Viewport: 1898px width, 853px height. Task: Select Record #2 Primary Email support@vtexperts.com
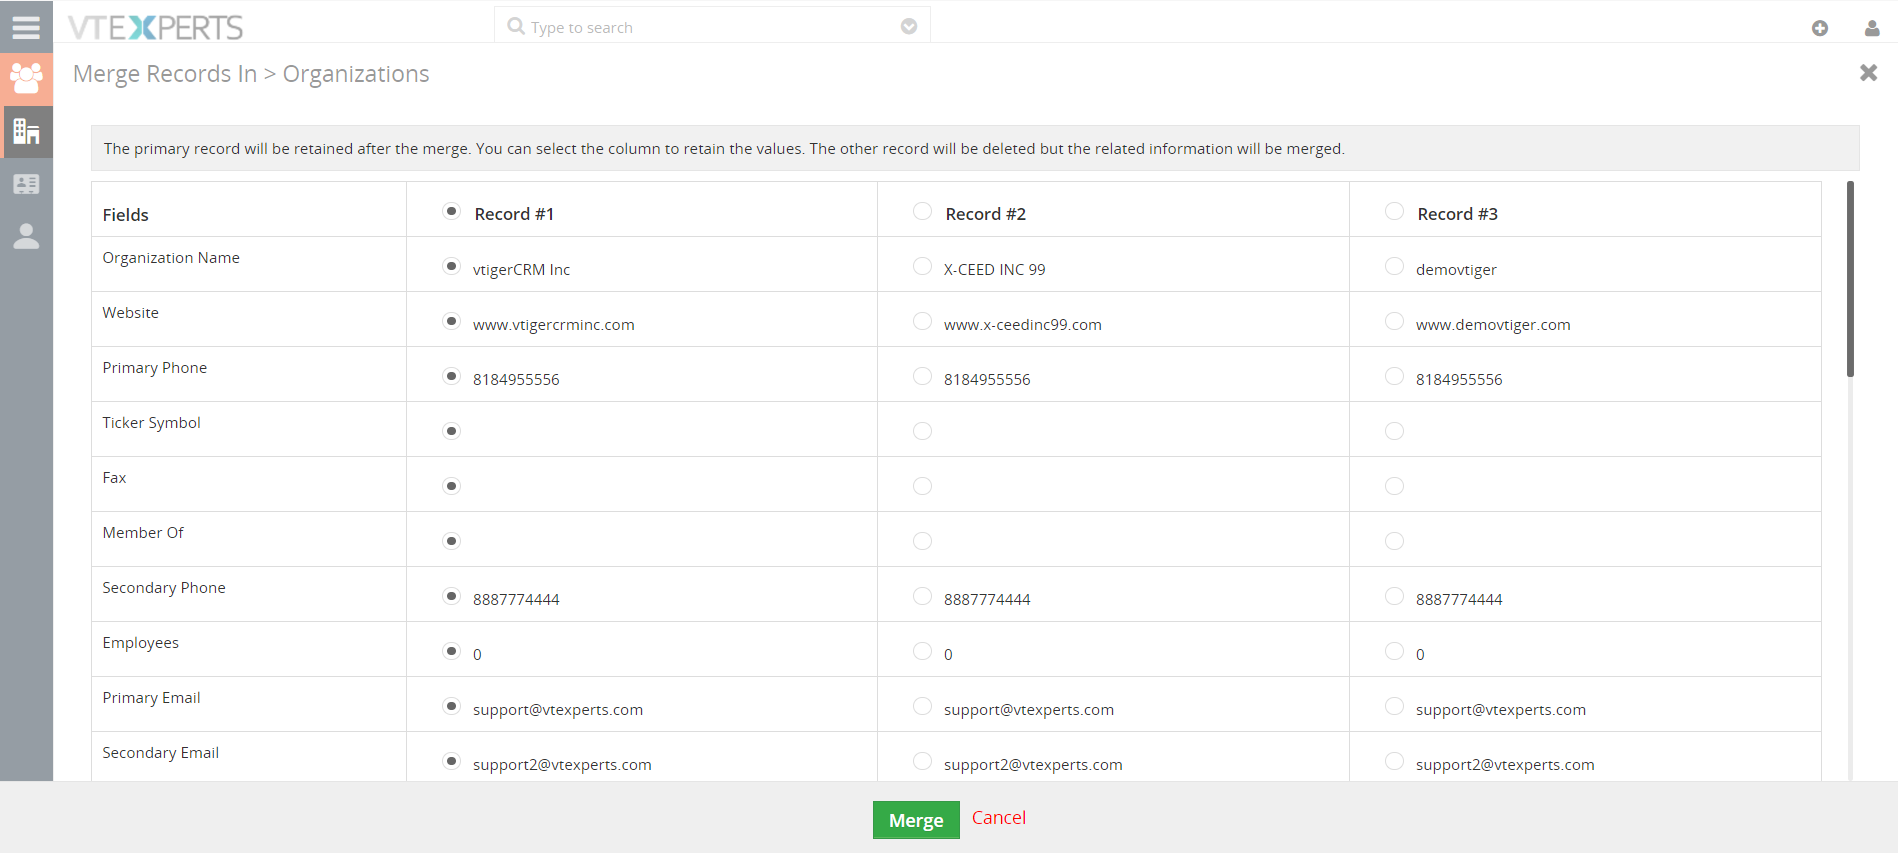[923, 706]
